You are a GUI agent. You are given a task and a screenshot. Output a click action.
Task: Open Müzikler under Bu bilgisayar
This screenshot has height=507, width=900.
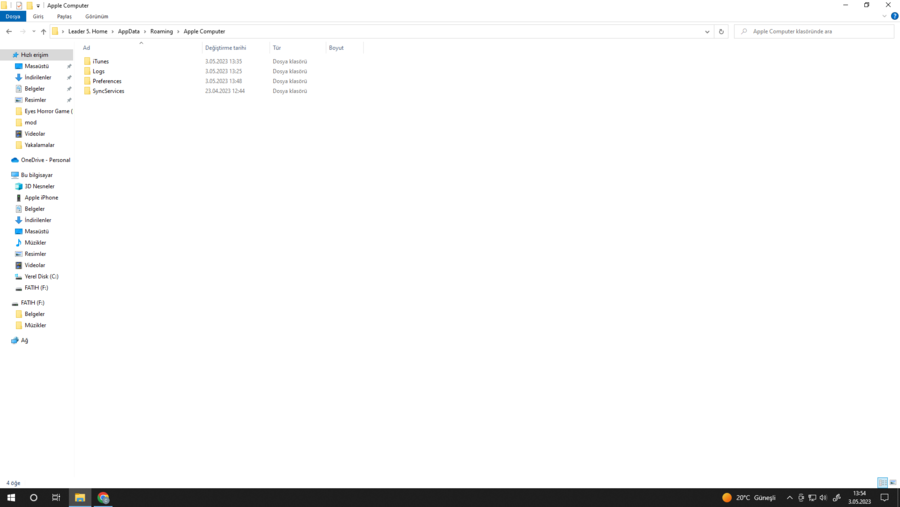[x=35, y=242]
